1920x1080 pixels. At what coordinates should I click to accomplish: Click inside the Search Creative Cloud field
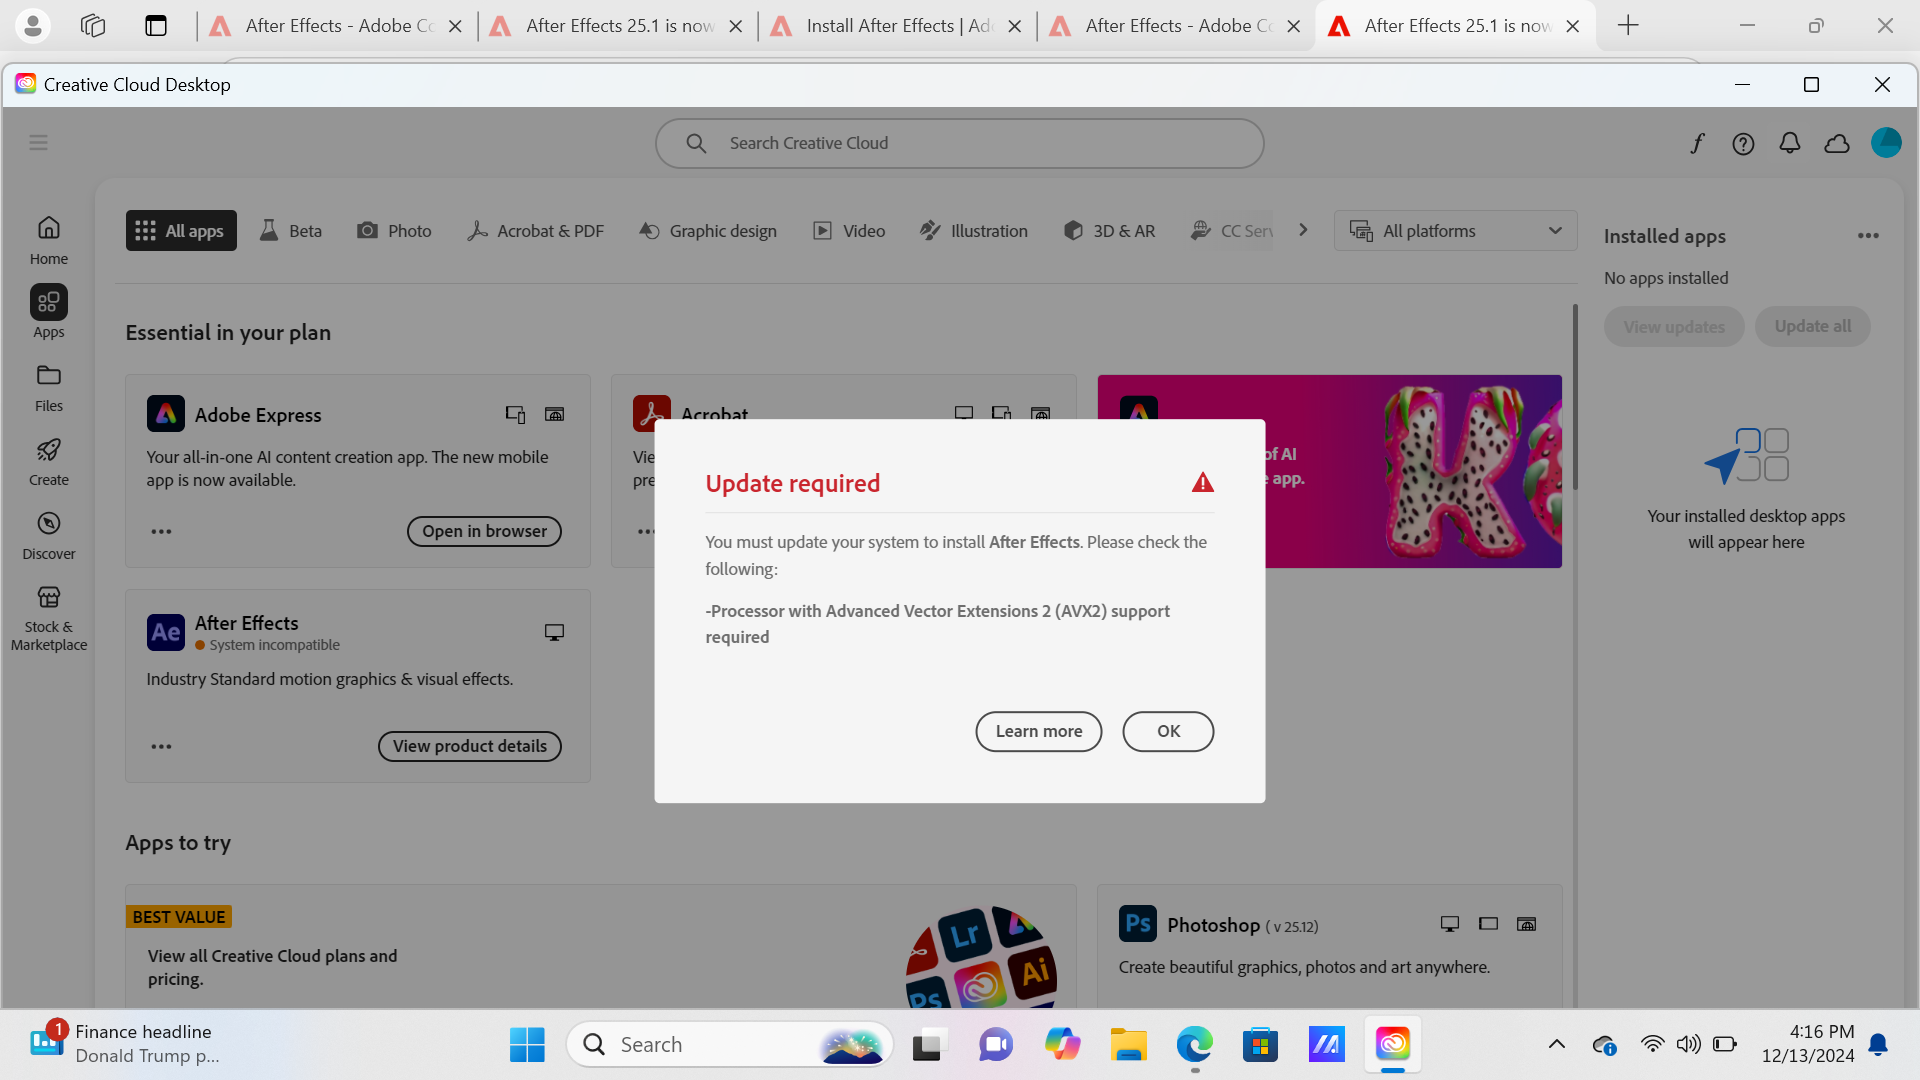coord(959,143)
